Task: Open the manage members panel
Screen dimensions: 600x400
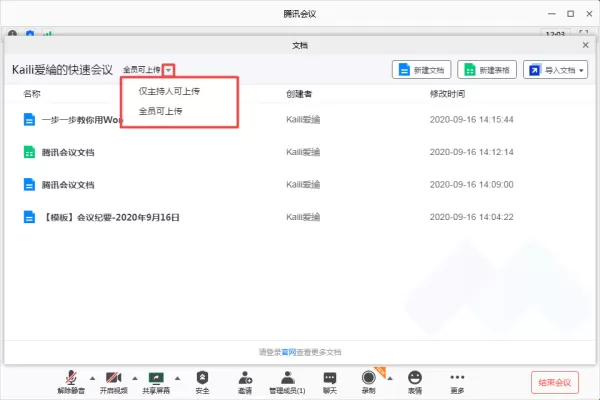Action: (287, 382)
